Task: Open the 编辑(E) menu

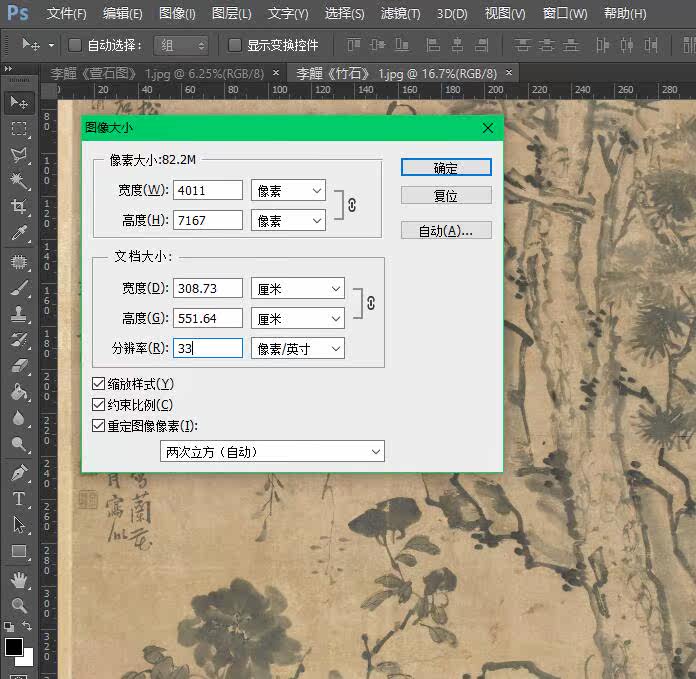Action: 123,14
